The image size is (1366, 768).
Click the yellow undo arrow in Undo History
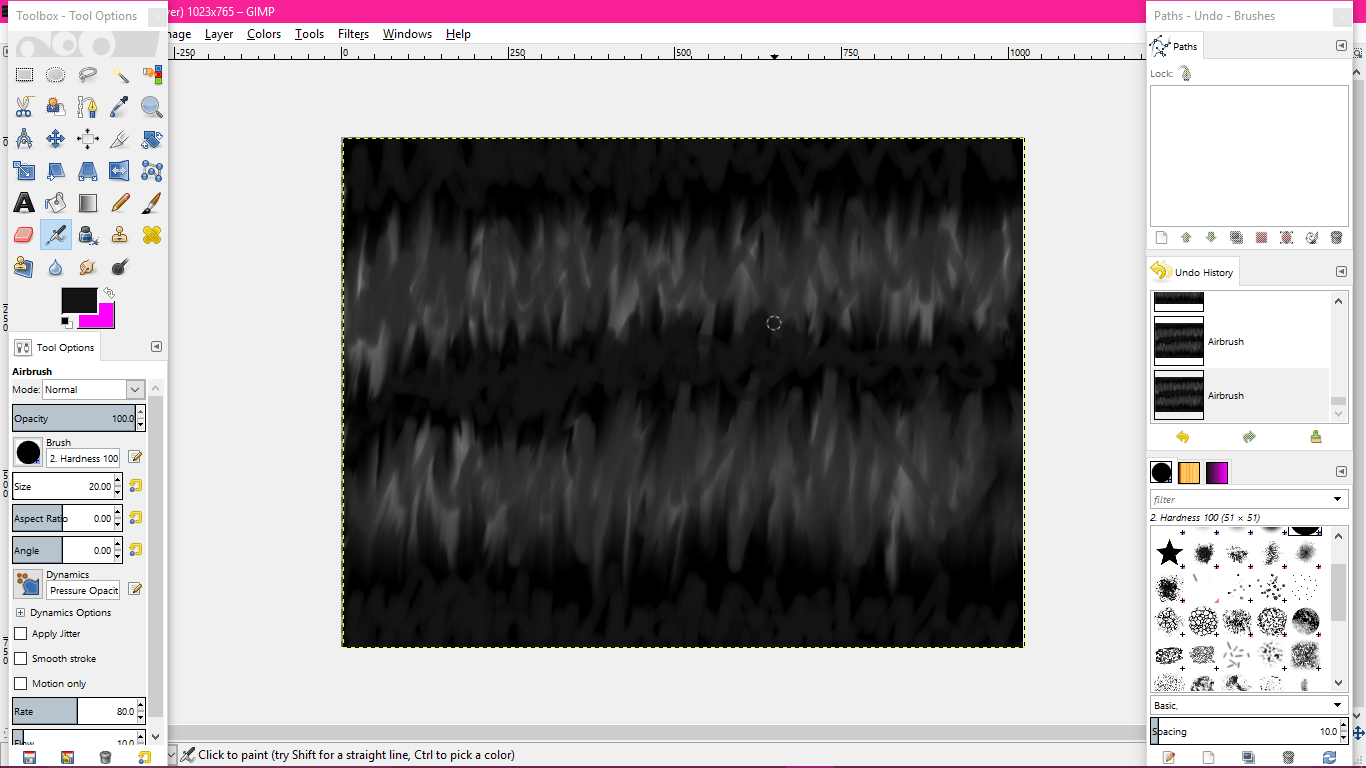(1183, 437)
